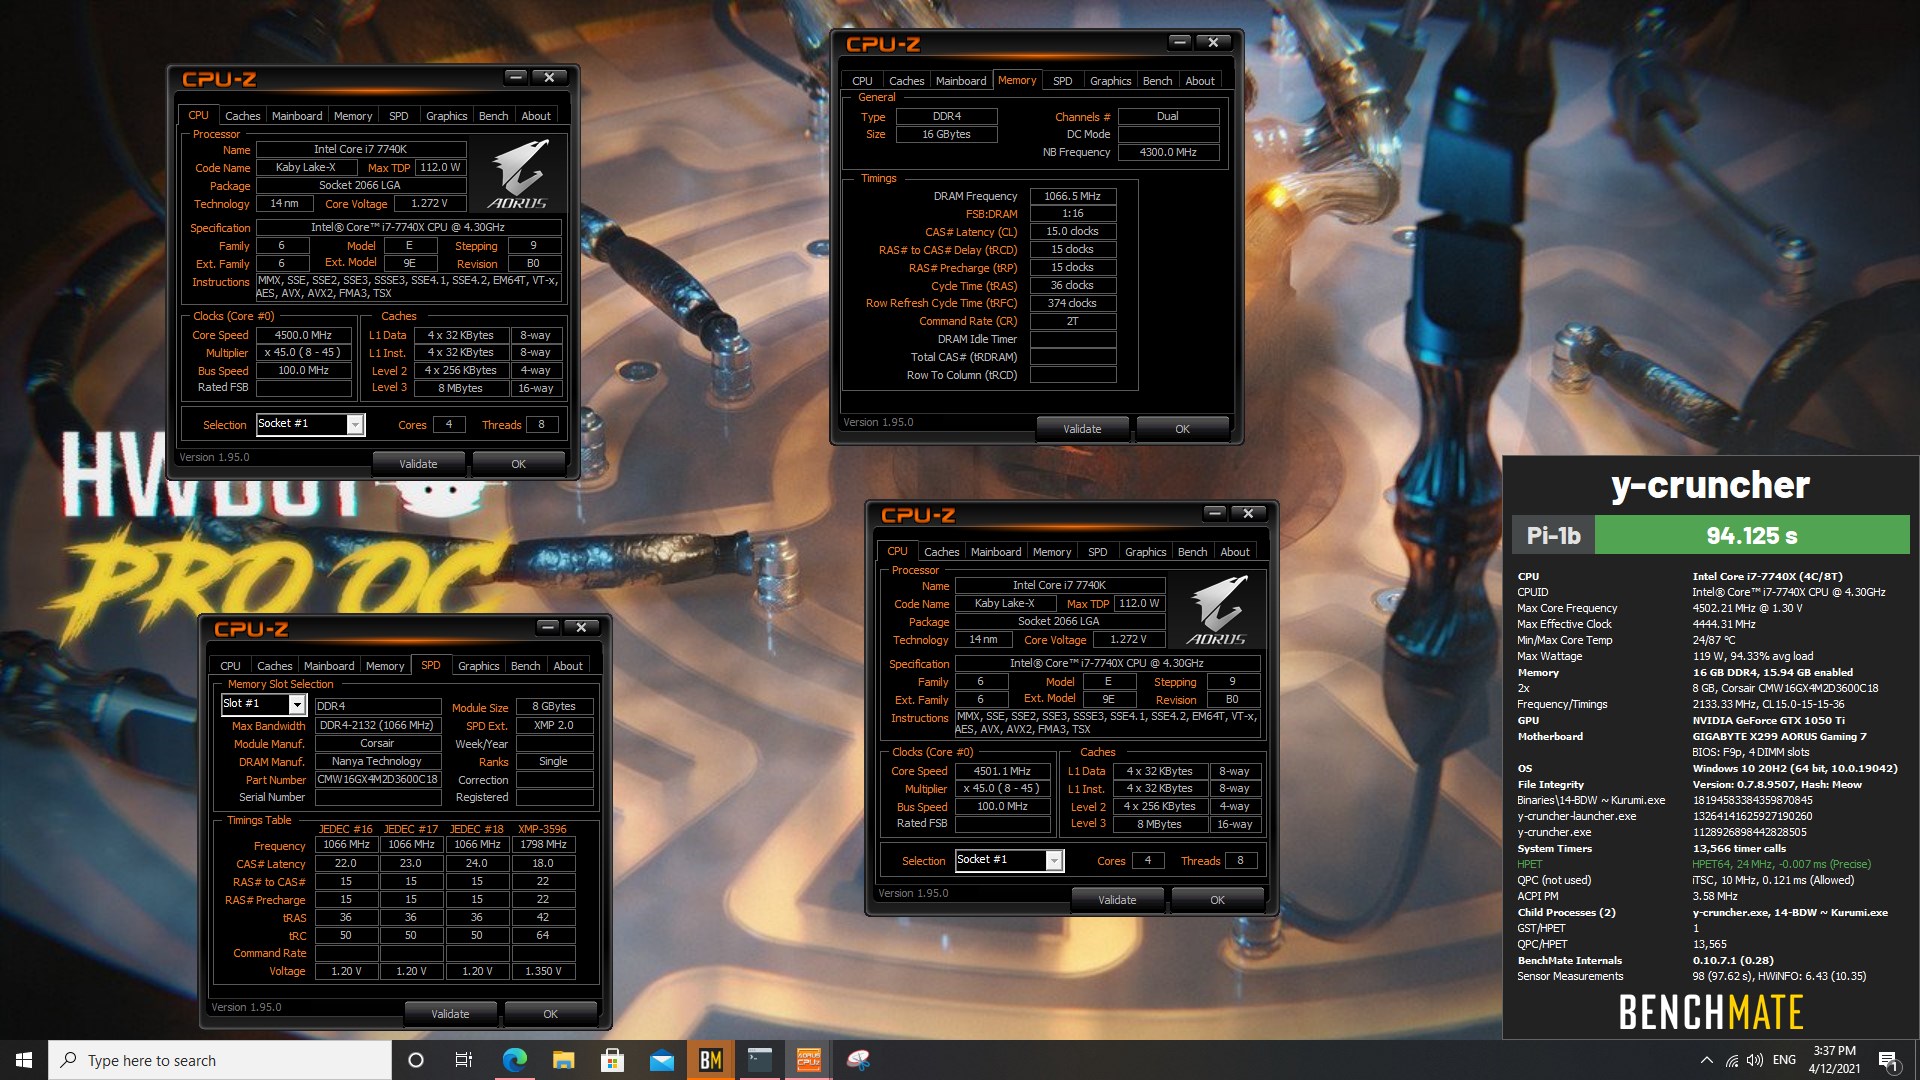
Task: Click the AORUS logo in bottom-right CPU-Z
Action: [1217, 610]
